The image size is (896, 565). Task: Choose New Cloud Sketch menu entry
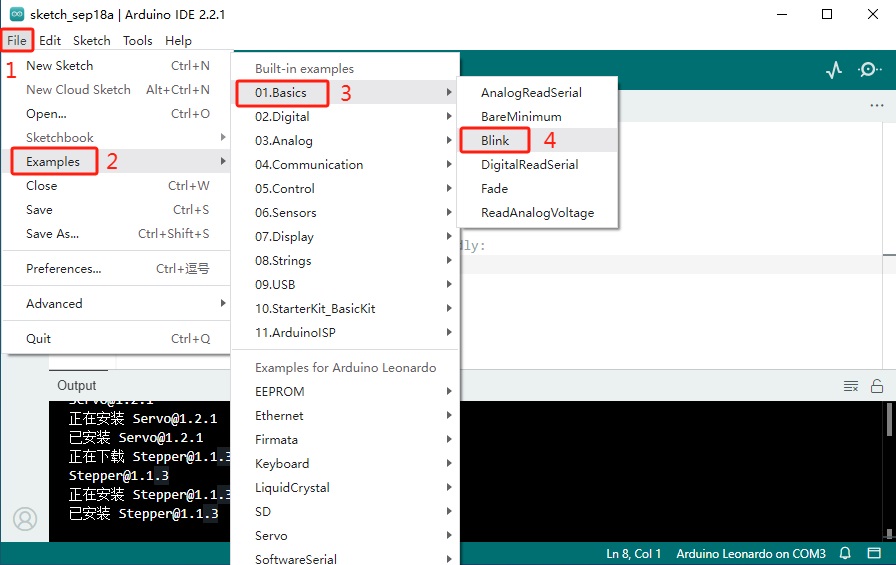[117, 90]
